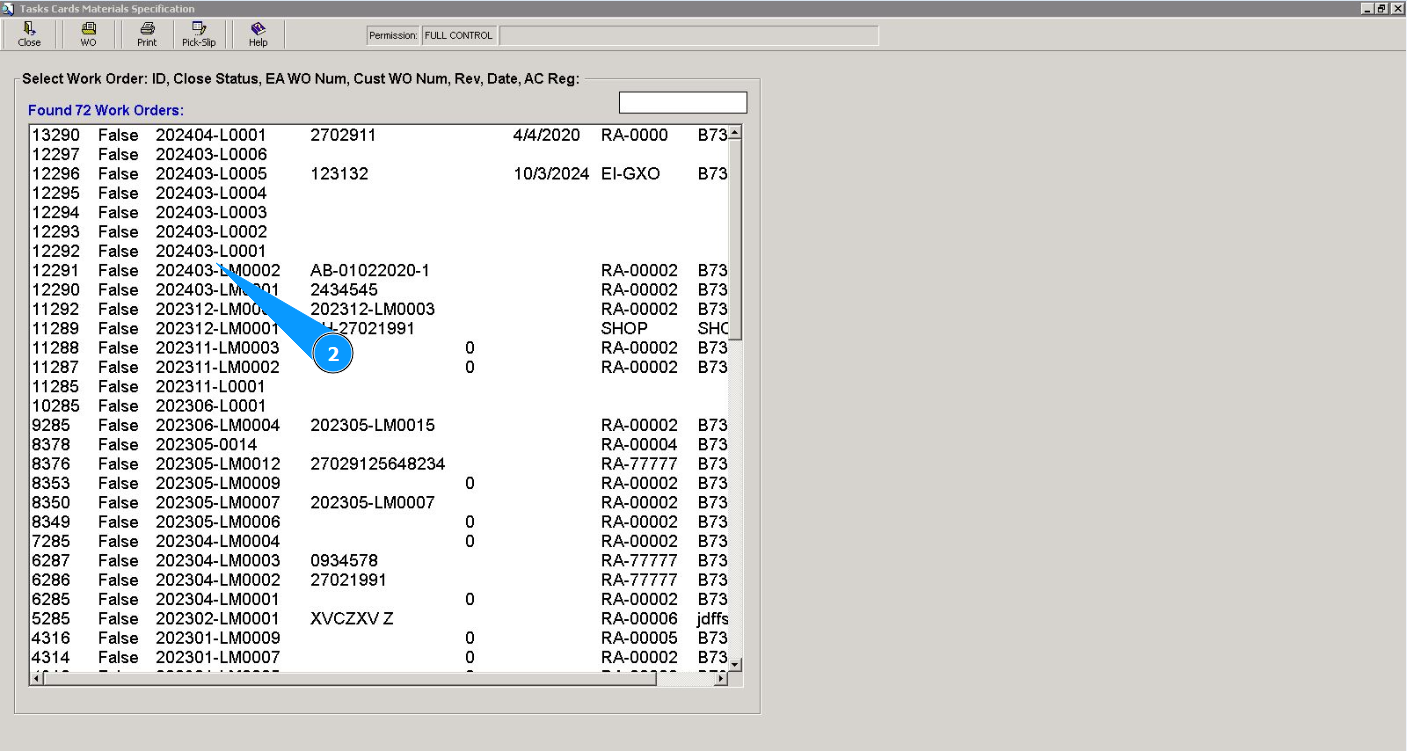Click the list's horizontal scrollbar left arrow
The width and height of the screenshot is (1407, 753).
[38, 678]
